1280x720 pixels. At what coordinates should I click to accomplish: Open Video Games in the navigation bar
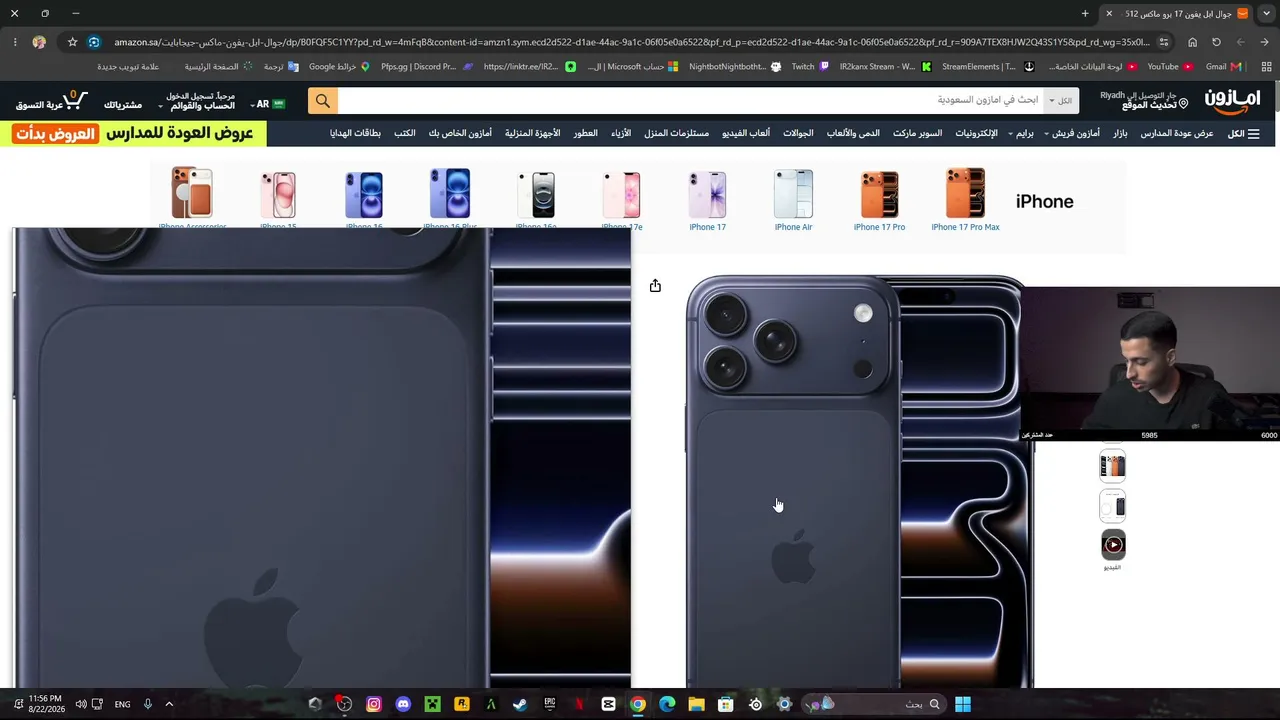coord(746,133)
